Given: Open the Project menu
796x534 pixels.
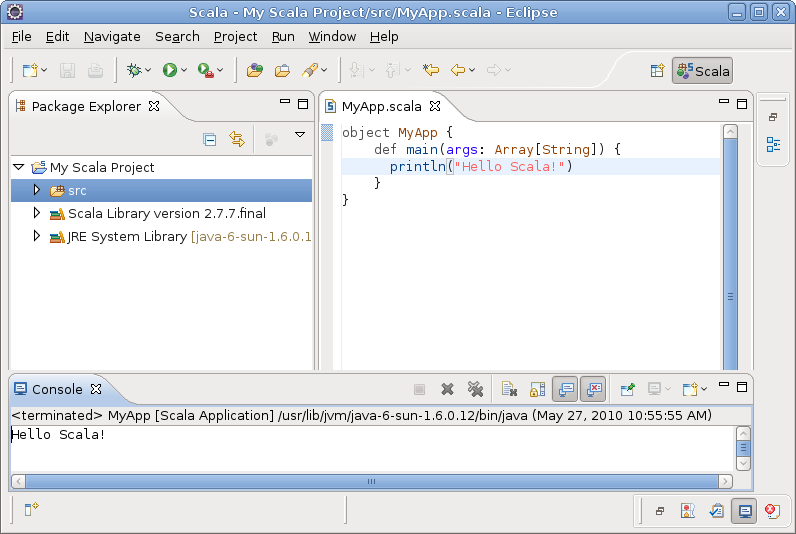Looking at the screenshot, I should point(236,37).
